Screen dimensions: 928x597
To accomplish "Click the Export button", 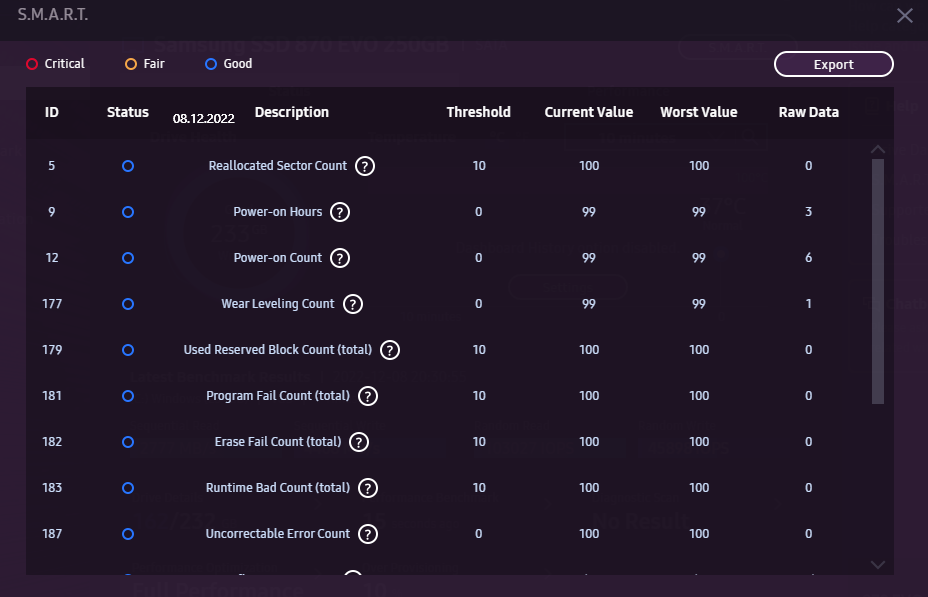I will [833, 64].
